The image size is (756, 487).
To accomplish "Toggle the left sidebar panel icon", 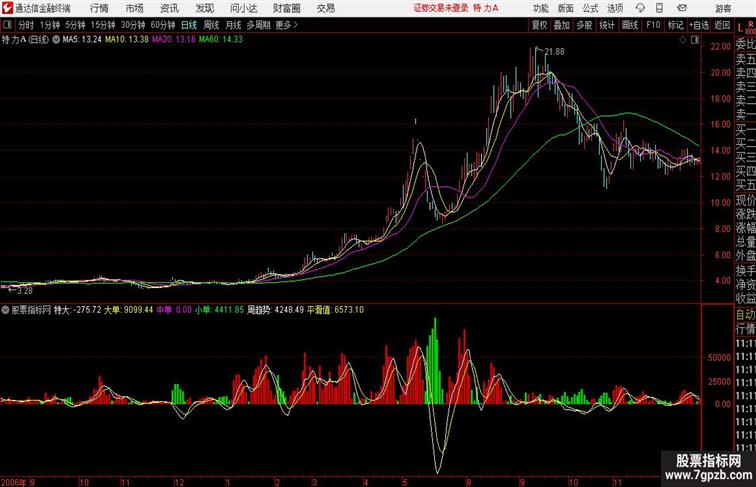I will [x=7, y=25].
